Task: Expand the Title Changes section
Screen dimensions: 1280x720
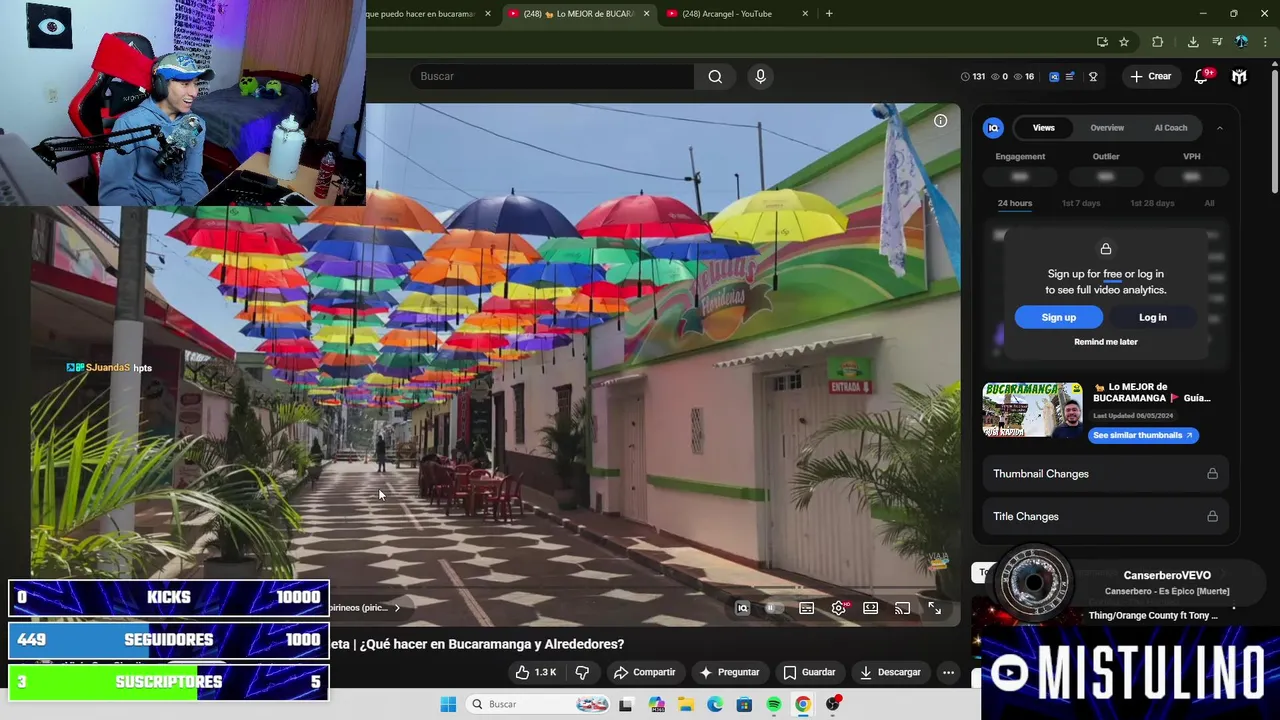Action: point(1105,516)
